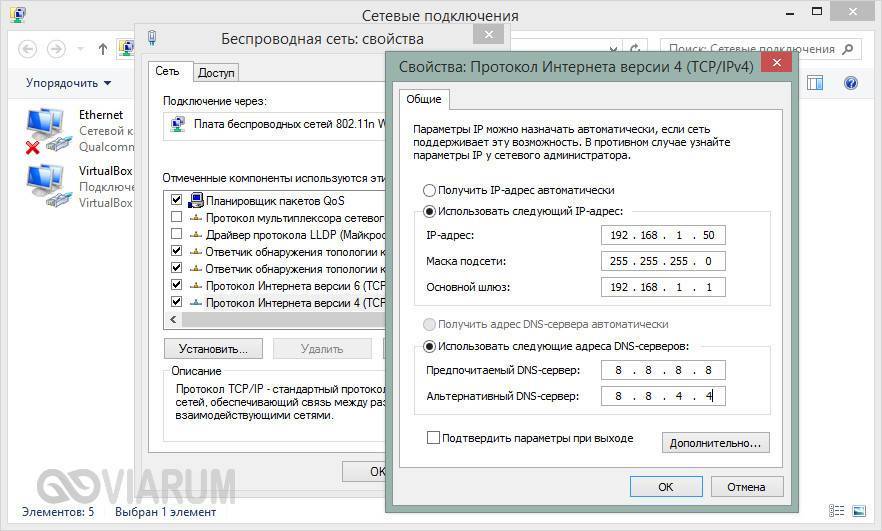Open recent locations dropdown arrow beside Forward
This screenshot has width=882, height=531.
[x=80, y=49]
